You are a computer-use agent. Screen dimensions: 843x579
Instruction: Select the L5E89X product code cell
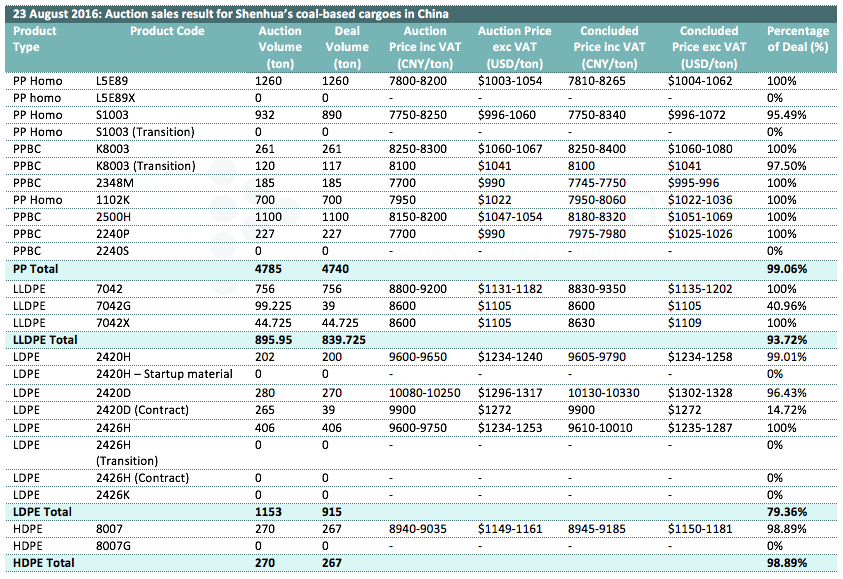click(116, 98)
